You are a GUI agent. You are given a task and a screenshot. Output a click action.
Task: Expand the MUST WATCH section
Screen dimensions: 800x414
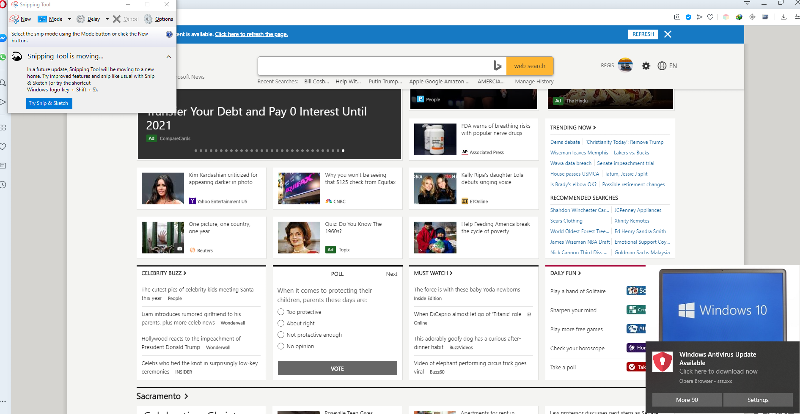433,273
